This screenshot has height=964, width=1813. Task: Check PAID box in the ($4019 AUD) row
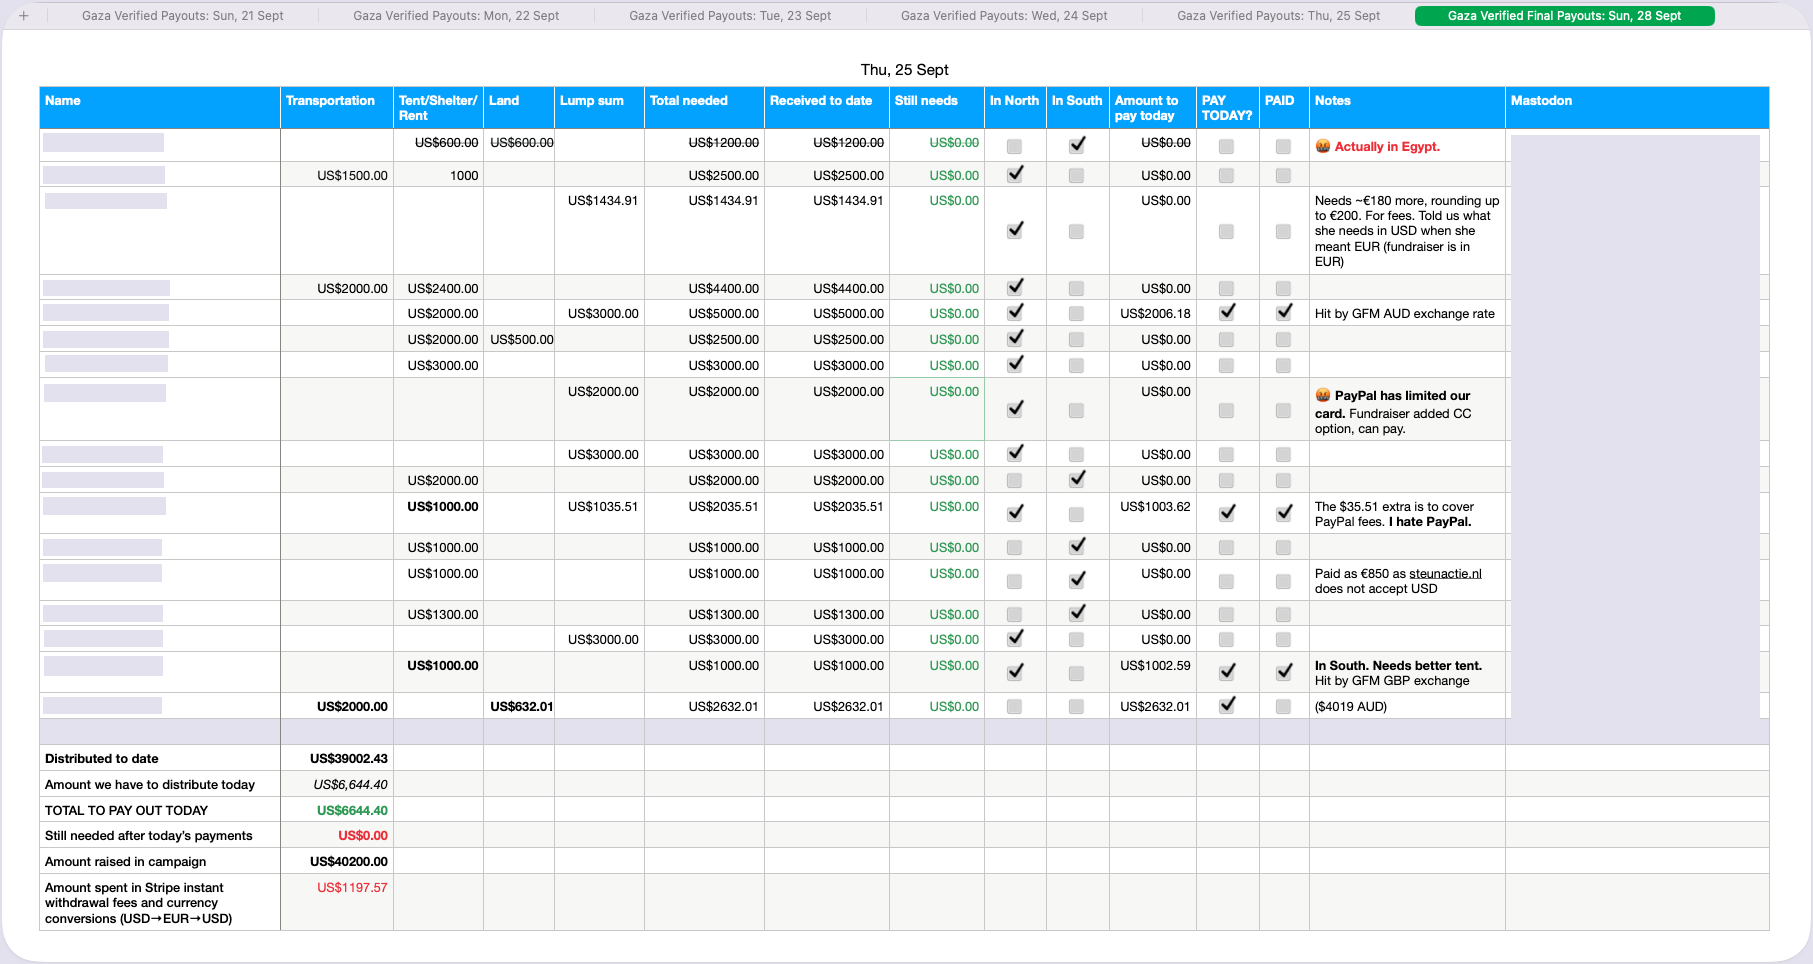click(1284, 707)
